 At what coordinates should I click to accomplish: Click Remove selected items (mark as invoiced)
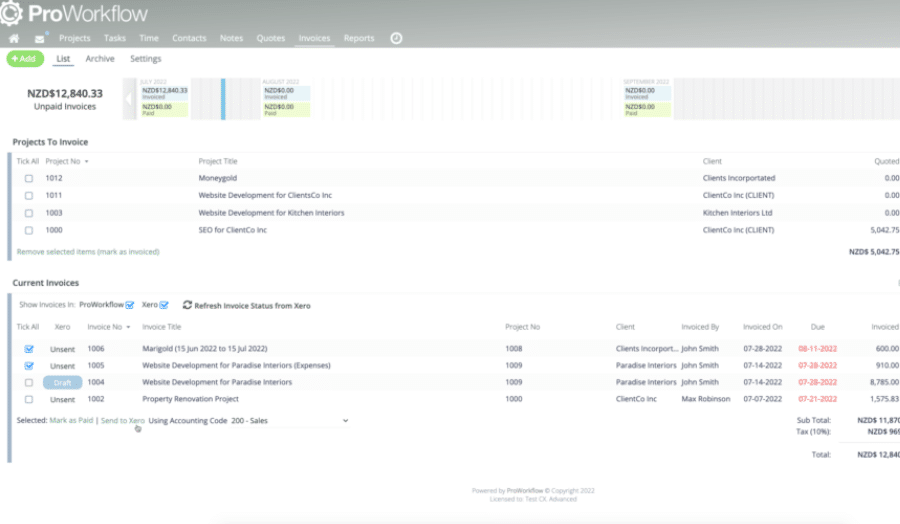click(88, 252)
